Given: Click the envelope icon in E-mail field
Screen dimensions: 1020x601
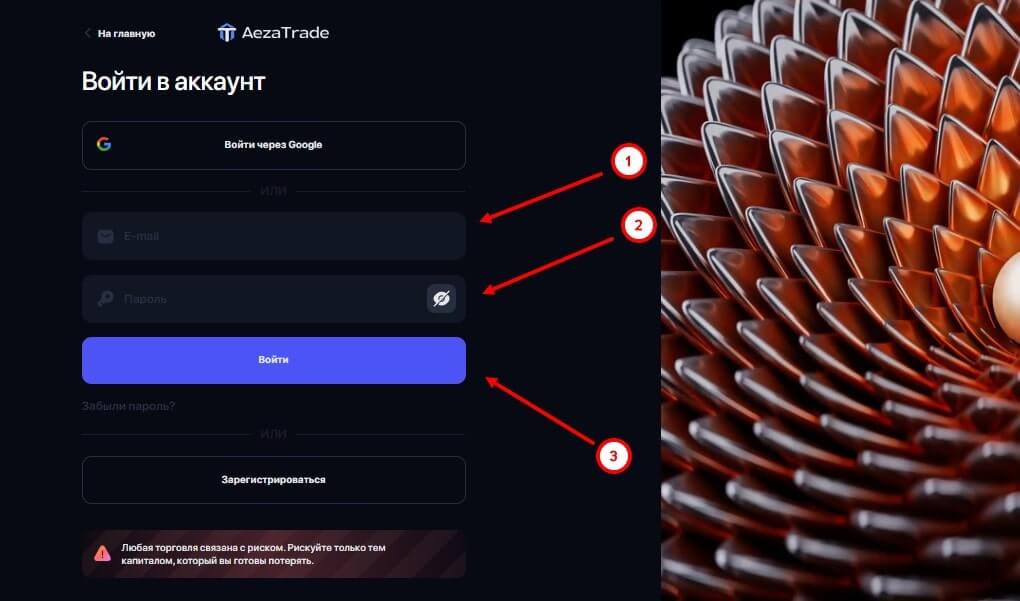Looking at the screenshot, I should tap(105, 236).
